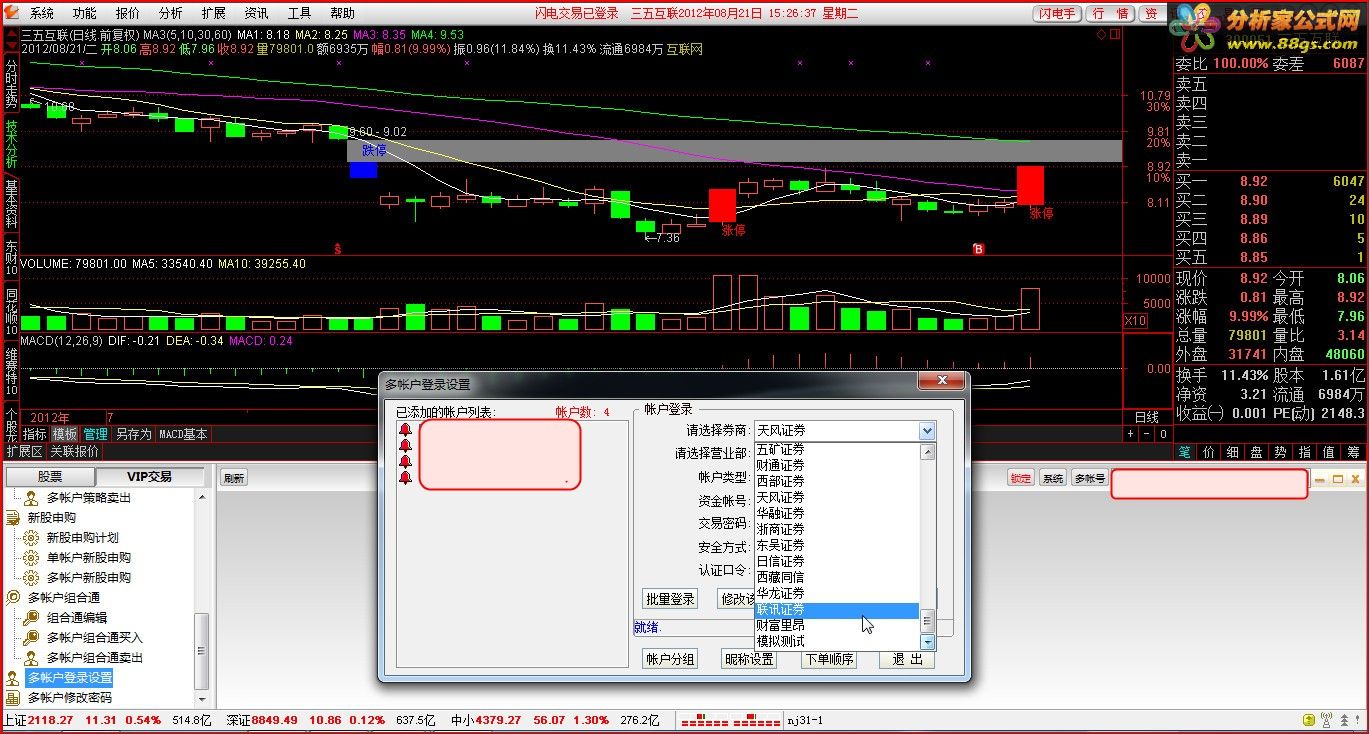
Task: Click the note icon beside 新股申购
Action: point(13,518)
